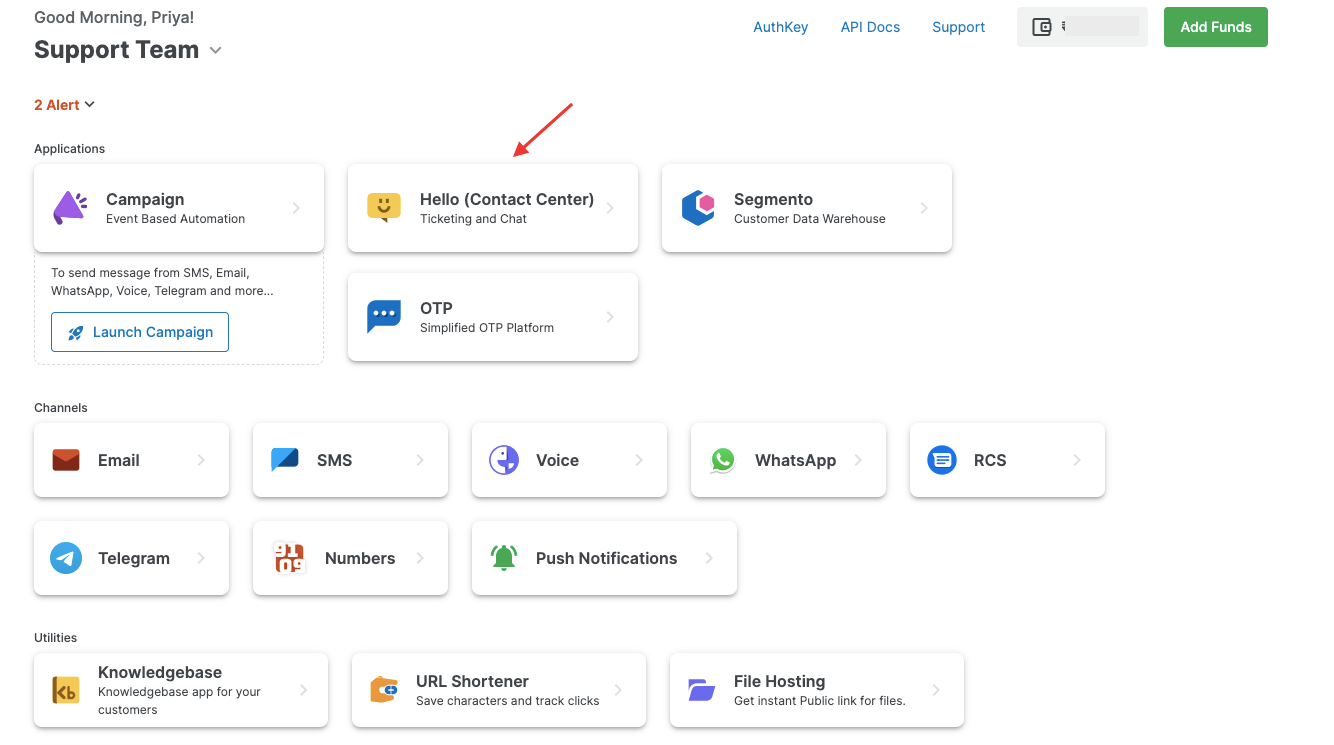Click the Email envelope icon
The width and height of the screenshot is (1334, 745).
66,460
